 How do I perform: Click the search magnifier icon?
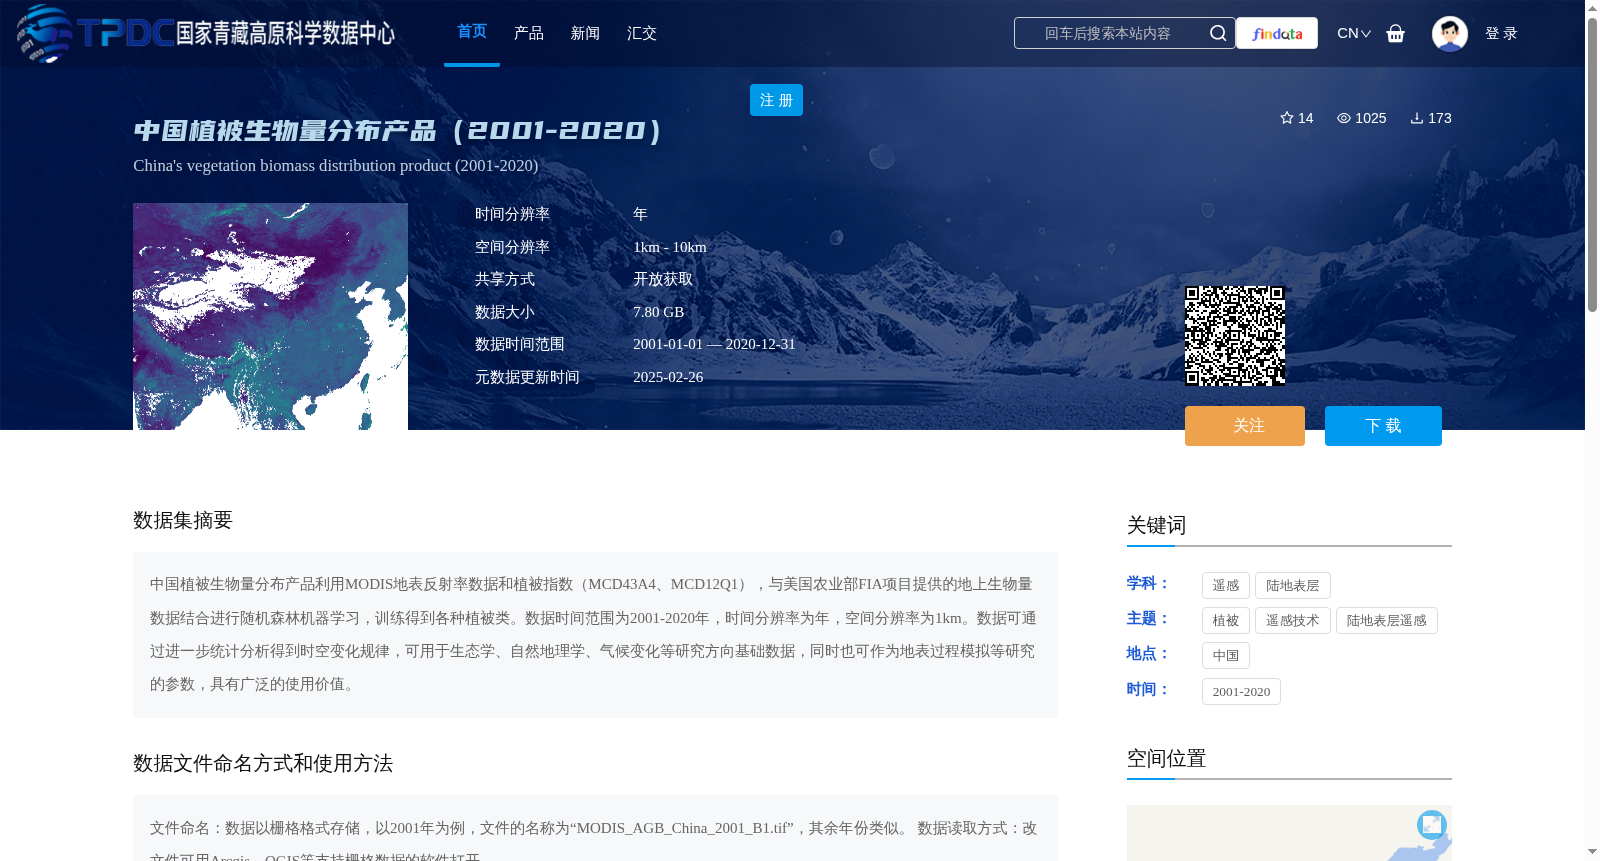click(1217, 33)
